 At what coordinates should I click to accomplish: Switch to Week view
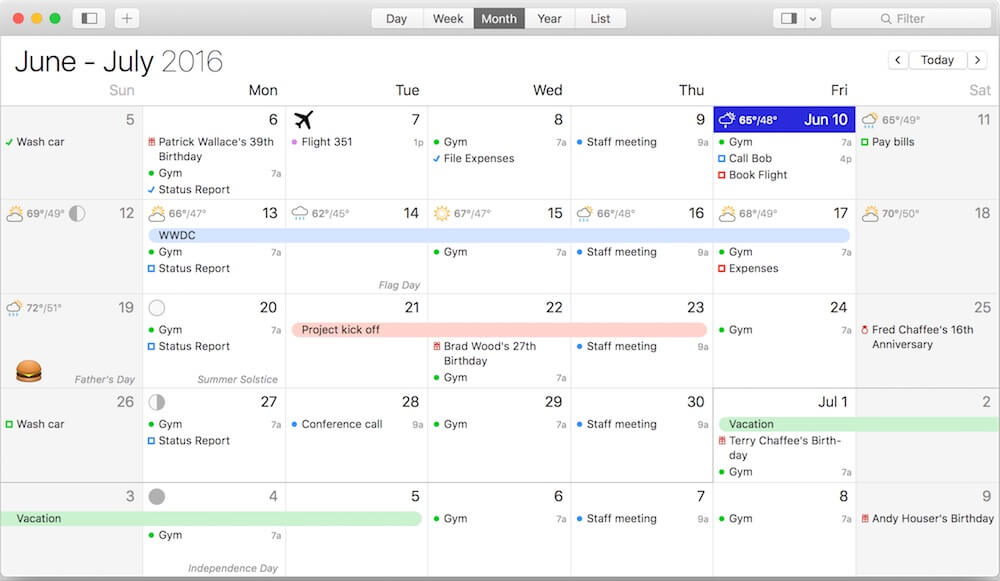point(448,18)
